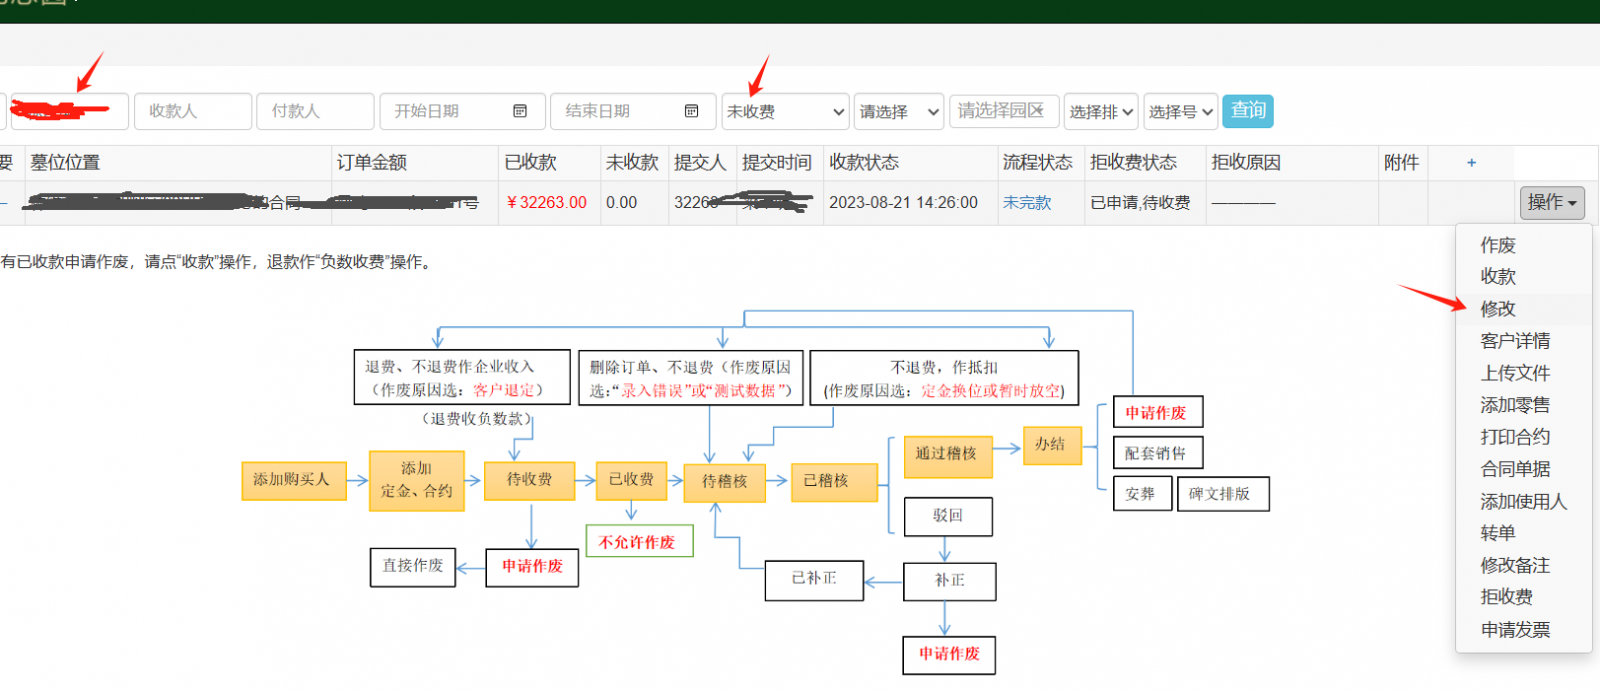Viewport: 1600px width, 692px height.
Task: Toggle the 操作 actions button
Action: pos(1551,203)
